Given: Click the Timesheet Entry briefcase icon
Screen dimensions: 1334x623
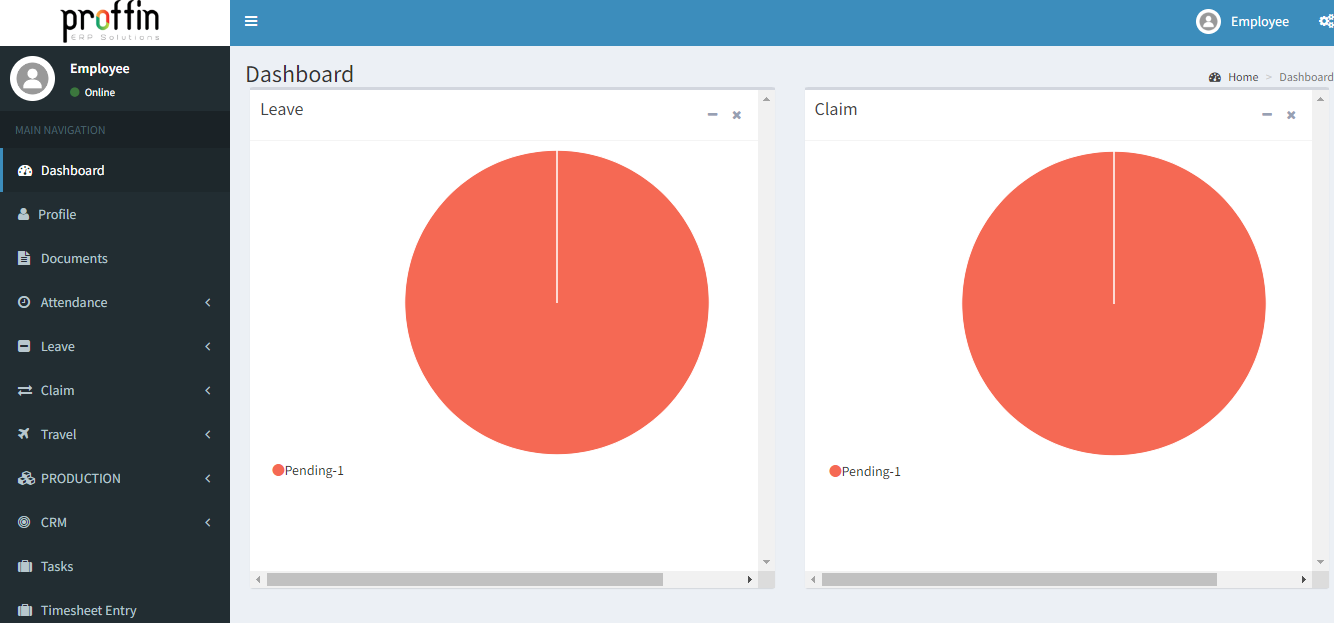Looking at the screenshot, I should click(25, 611).
